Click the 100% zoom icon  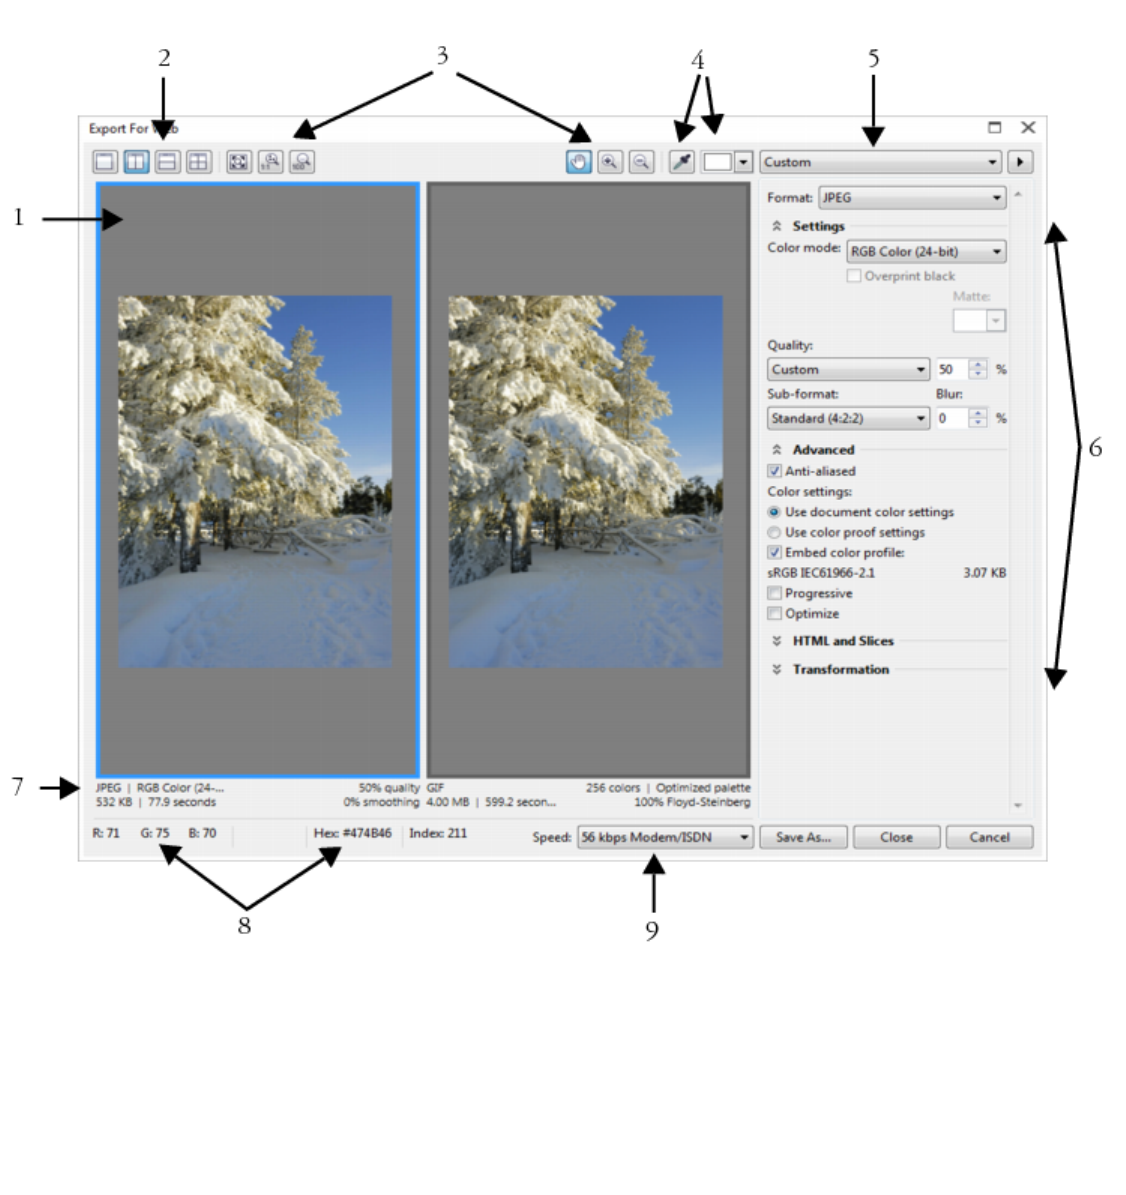[x=302, y=162]
